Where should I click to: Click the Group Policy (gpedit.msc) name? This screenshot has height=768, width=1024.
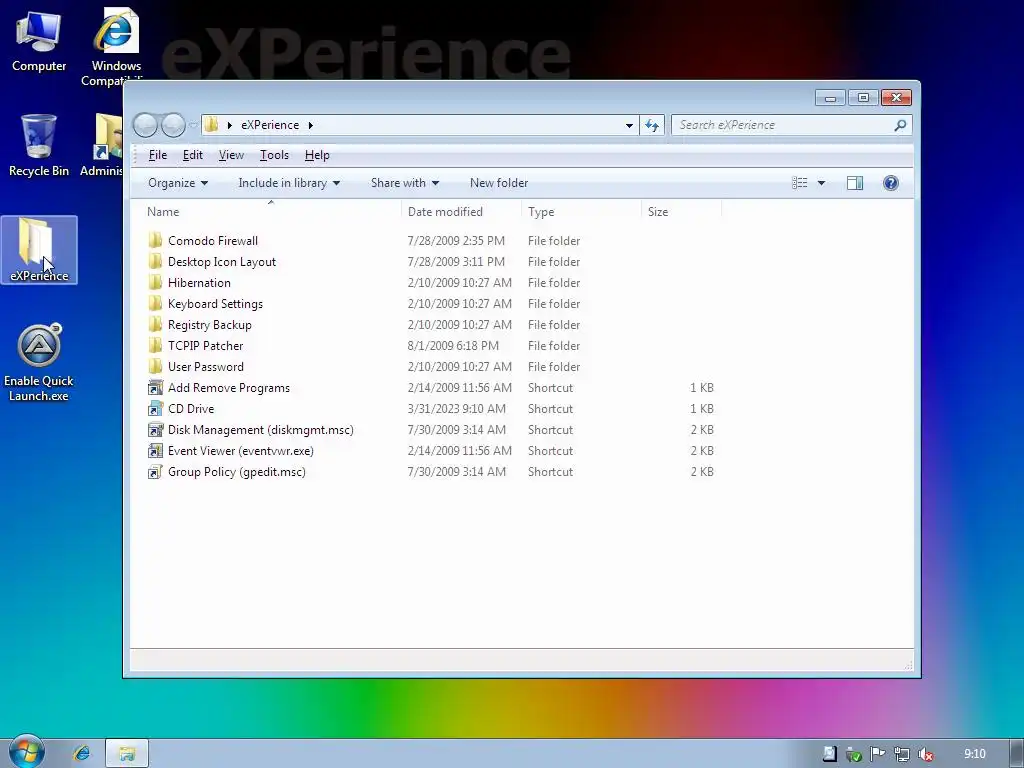(237, 472)
